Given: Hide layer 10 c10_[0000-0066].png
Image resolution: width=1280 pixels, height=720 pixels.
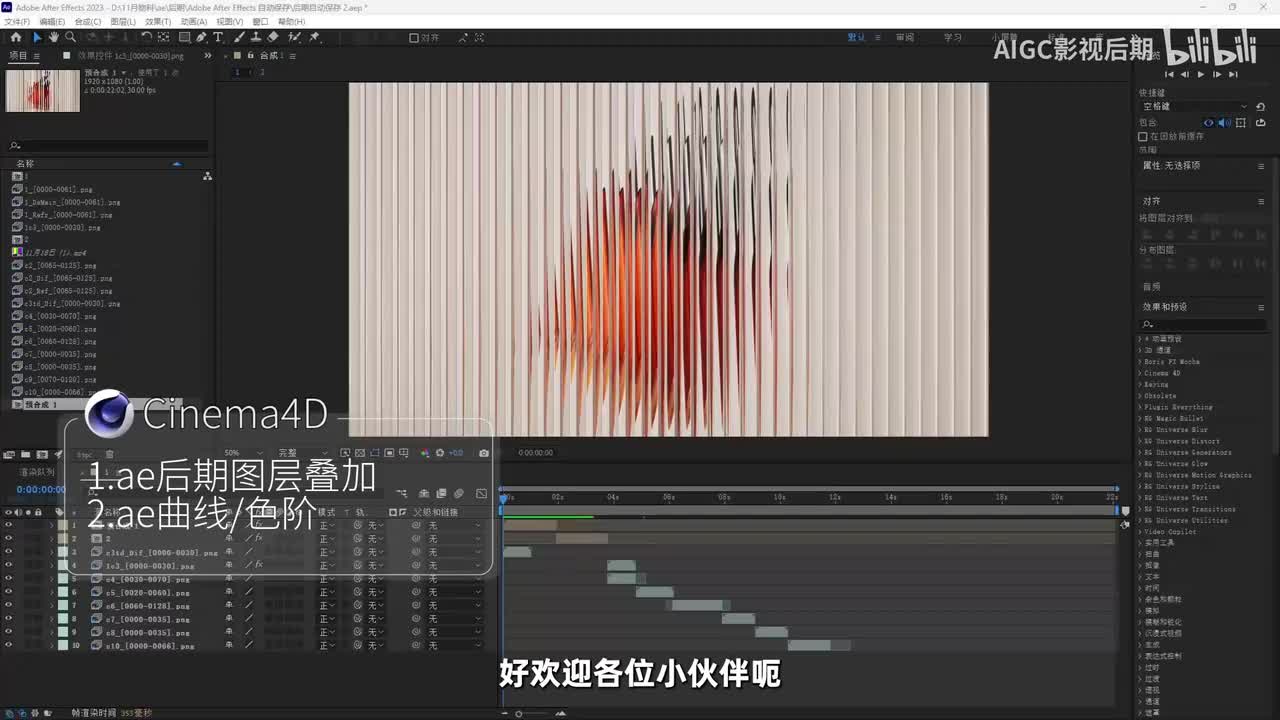Looking at the screenshot, I should 8,645.
